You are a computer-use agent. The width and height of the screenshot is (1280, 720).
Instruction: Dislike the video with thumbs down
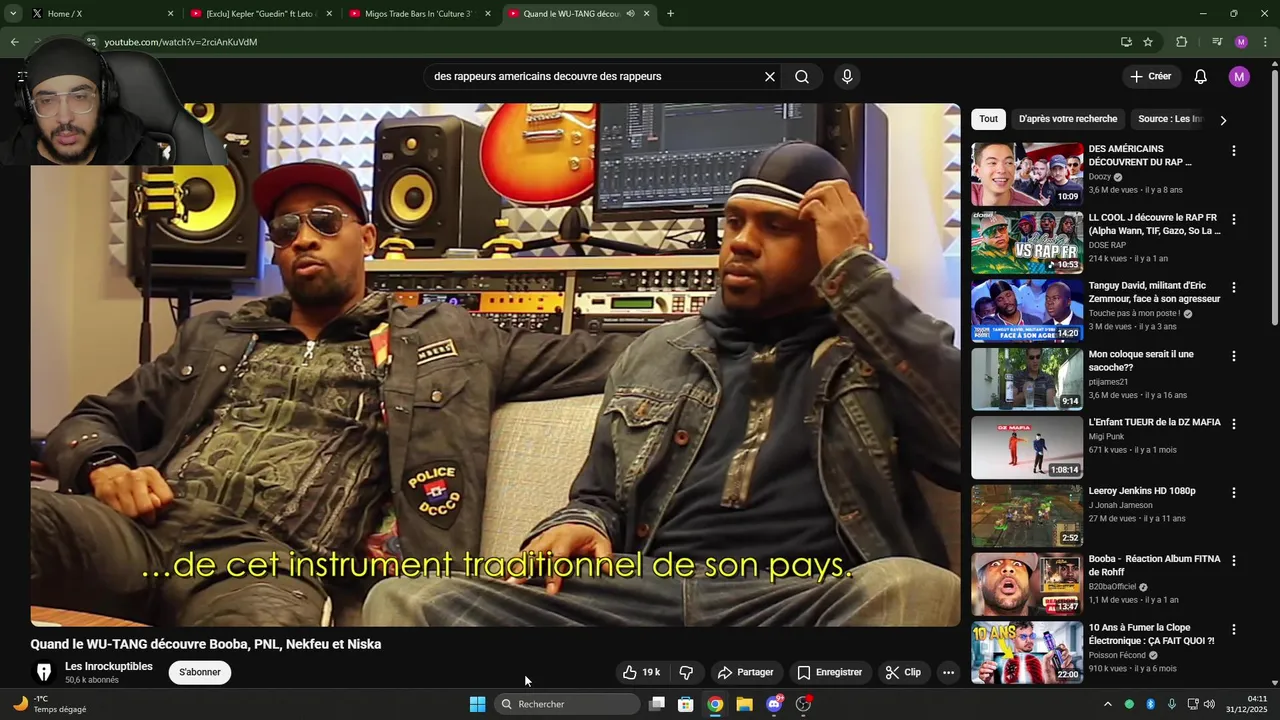pyautogui.click(x=686, y=672)
